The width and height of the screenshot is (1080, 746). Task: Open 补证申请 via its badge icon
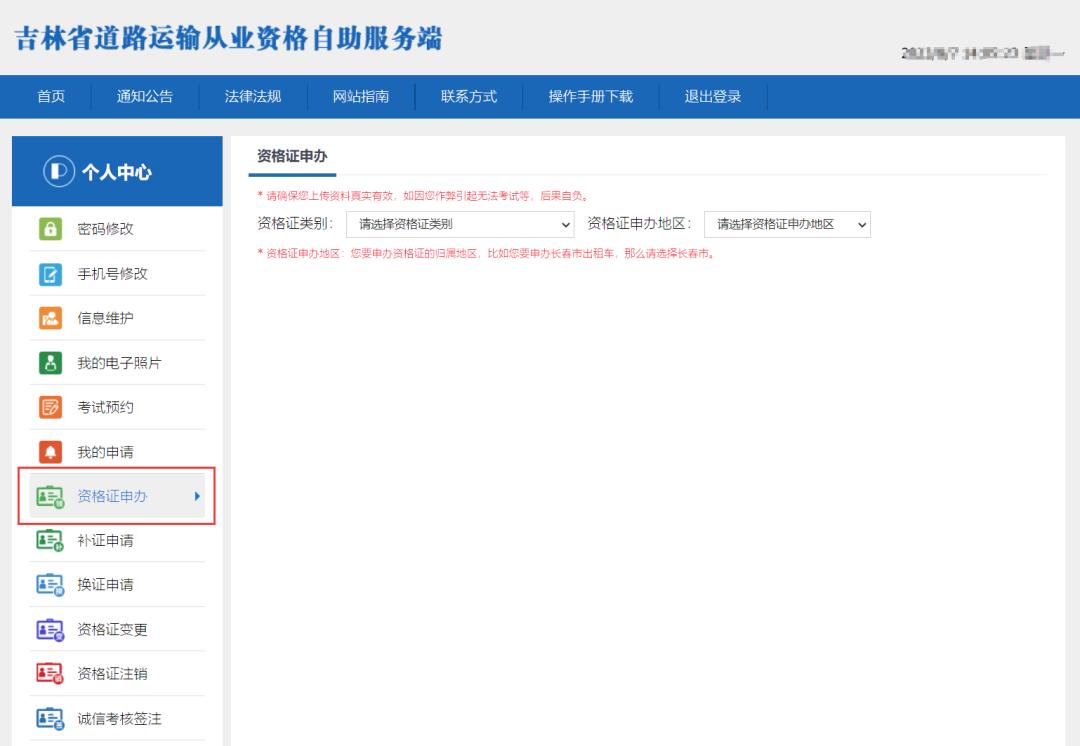click(51, 540)
